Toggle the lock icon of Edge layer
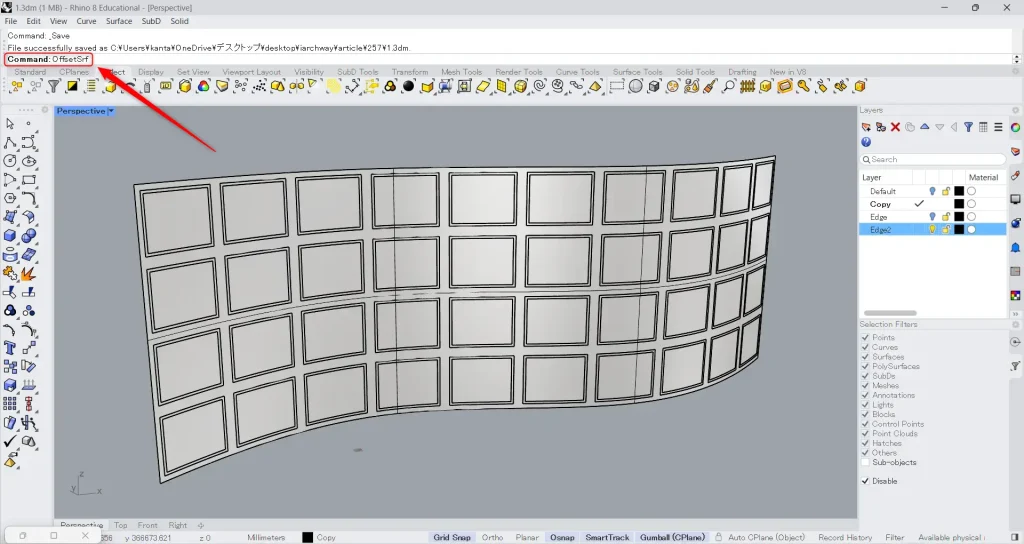Screen dimensions: 1024x544 coord(946,217)
